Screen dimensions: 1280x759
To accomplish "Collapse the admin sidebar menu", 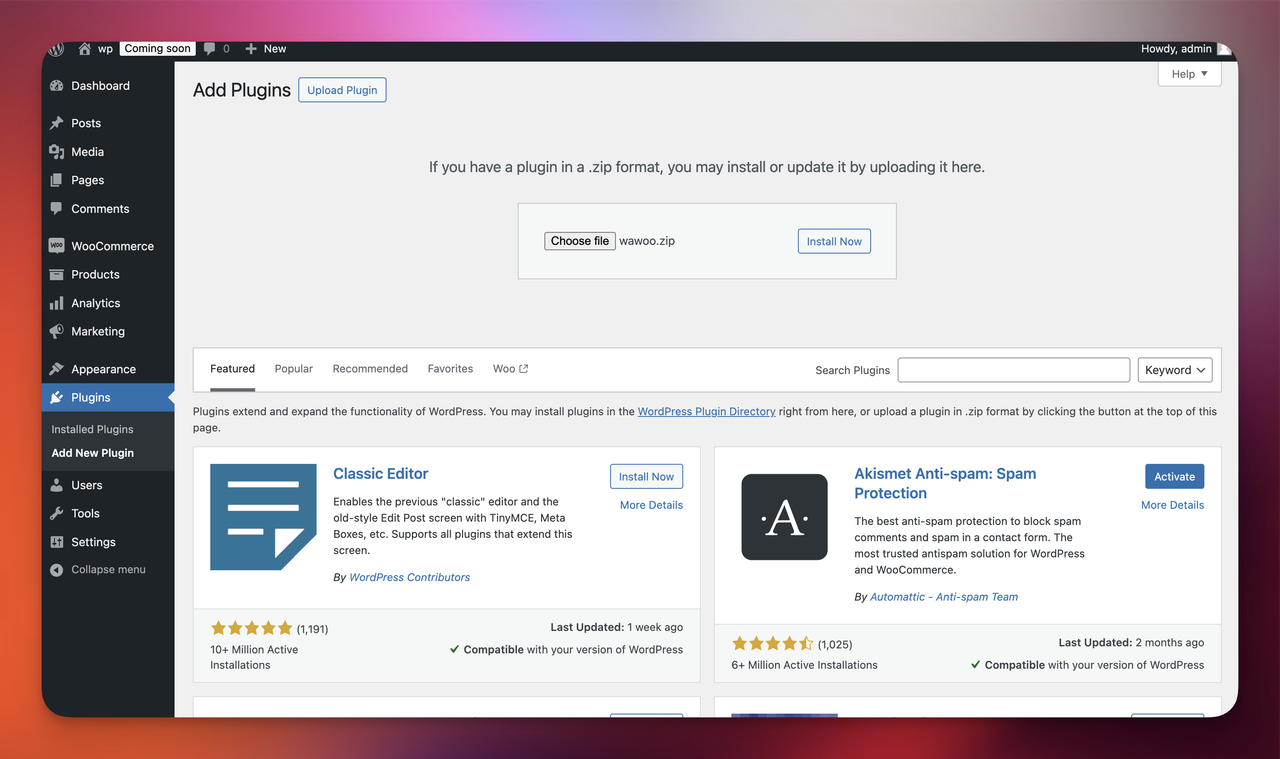I will pos(98,570).
